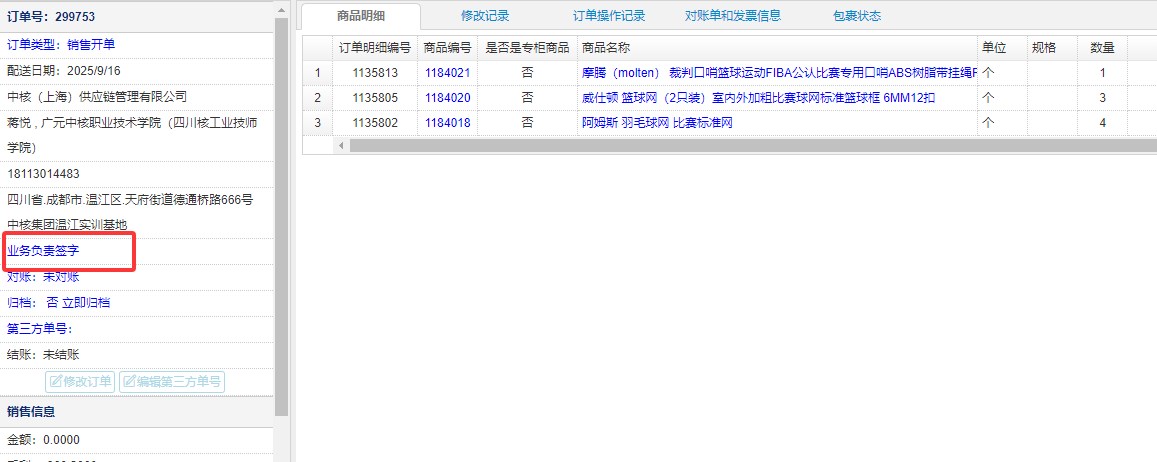Image resolution: width=1157 pixels, height=462 pixels.
Task: Switch to the 对账单和发票信息 tab
Action: click(x=733, y=16)
